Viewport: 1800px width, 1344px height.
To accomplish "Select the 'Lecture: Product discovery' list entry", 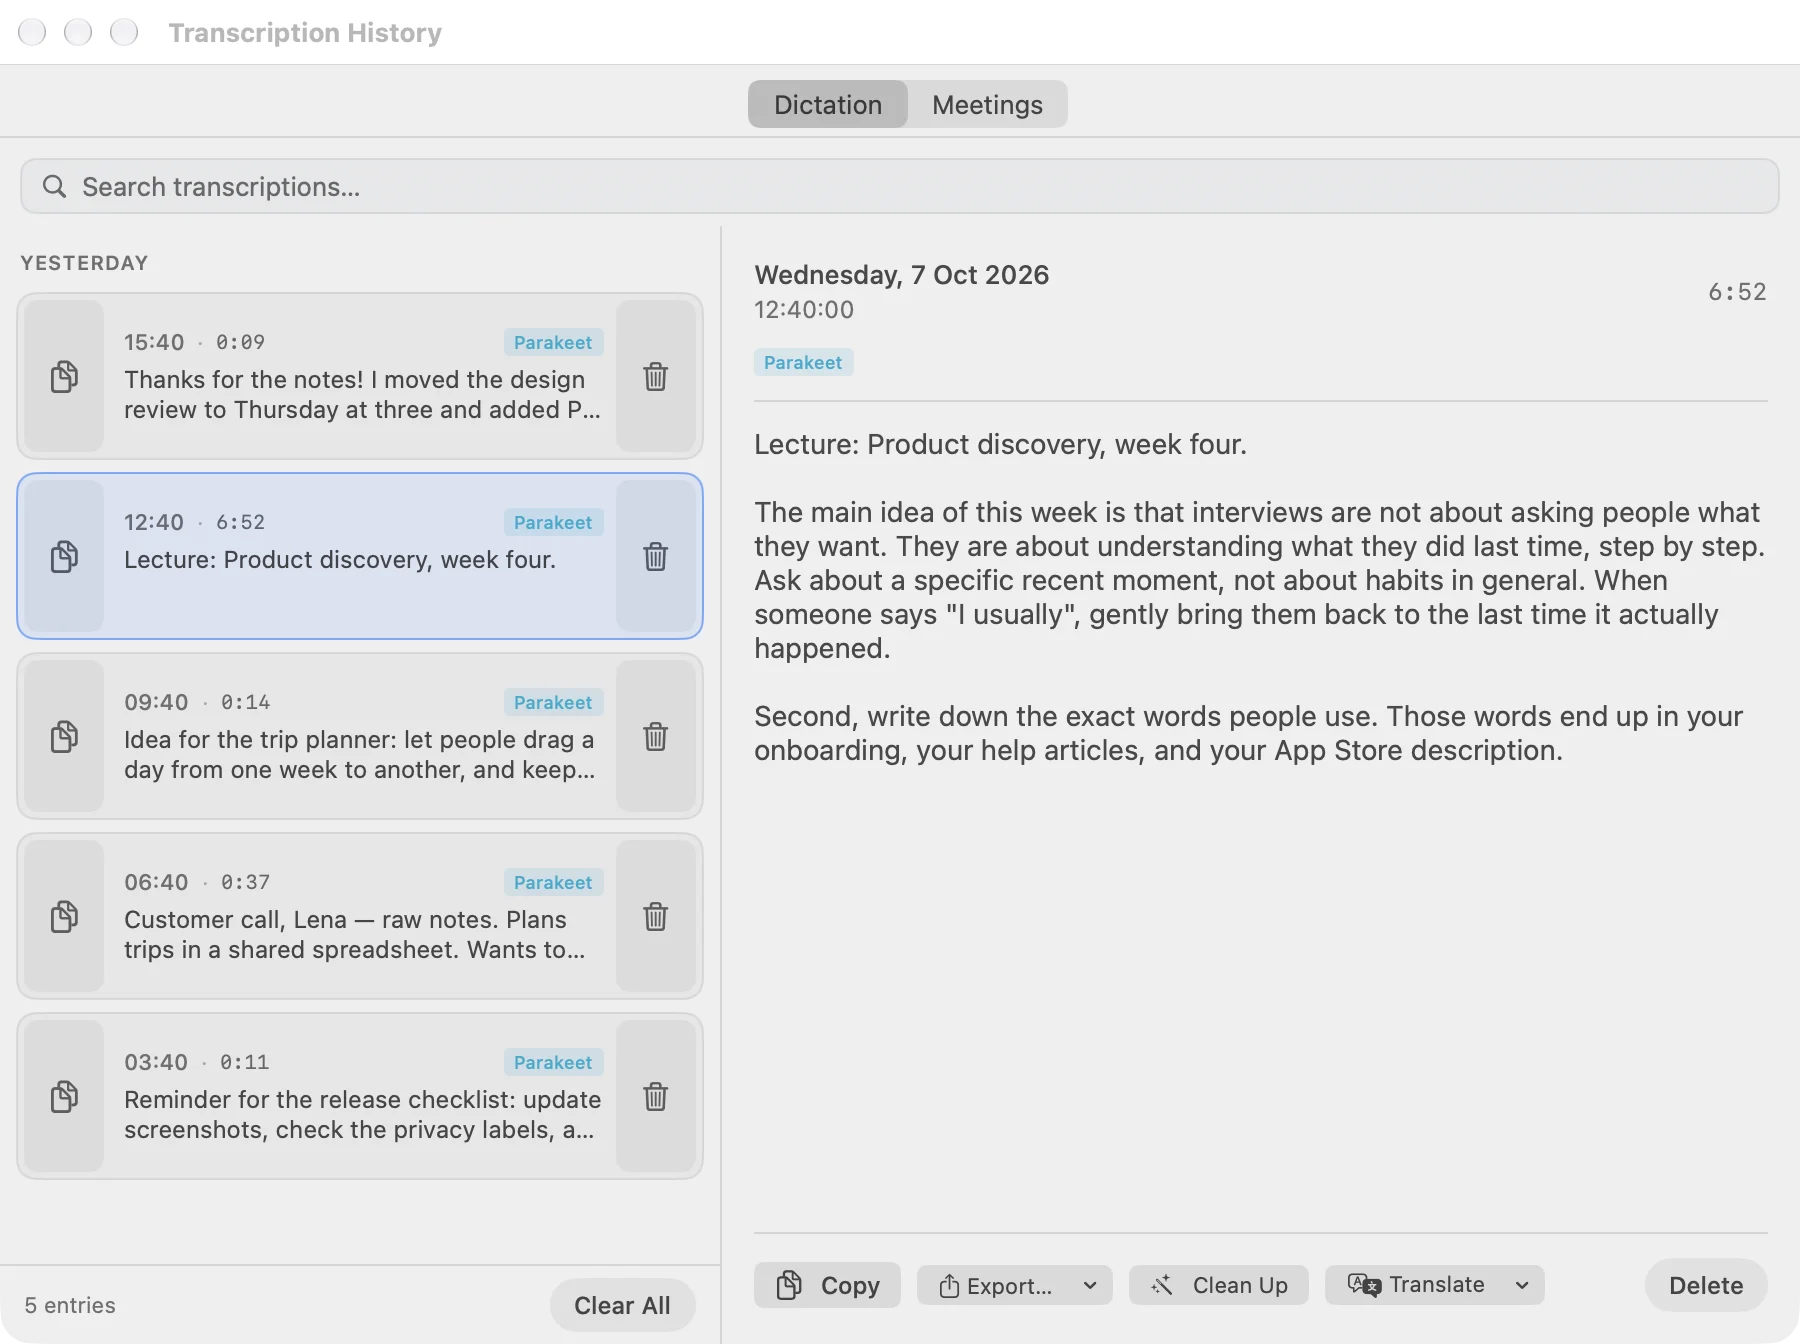I will pos(360,556).
